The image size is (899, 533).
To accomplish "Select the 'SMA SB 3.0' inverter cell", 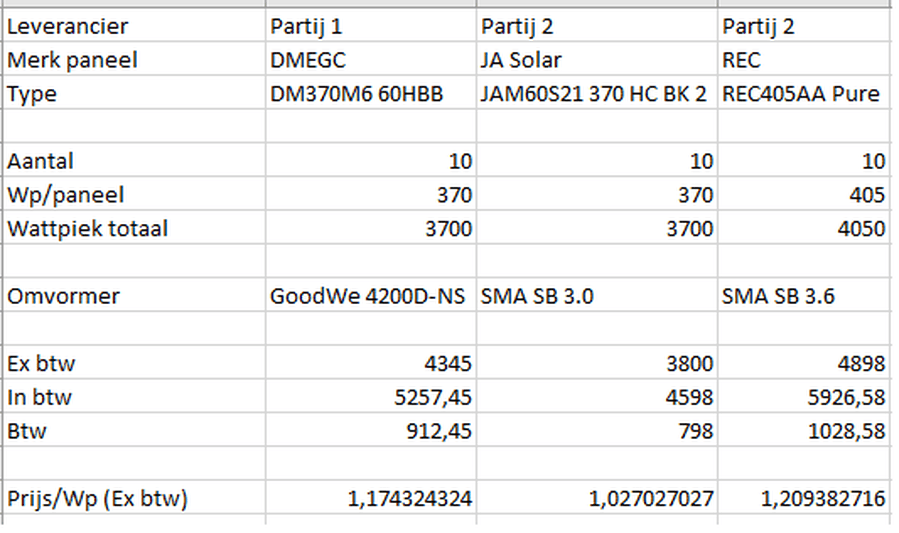I will point(597,296).
